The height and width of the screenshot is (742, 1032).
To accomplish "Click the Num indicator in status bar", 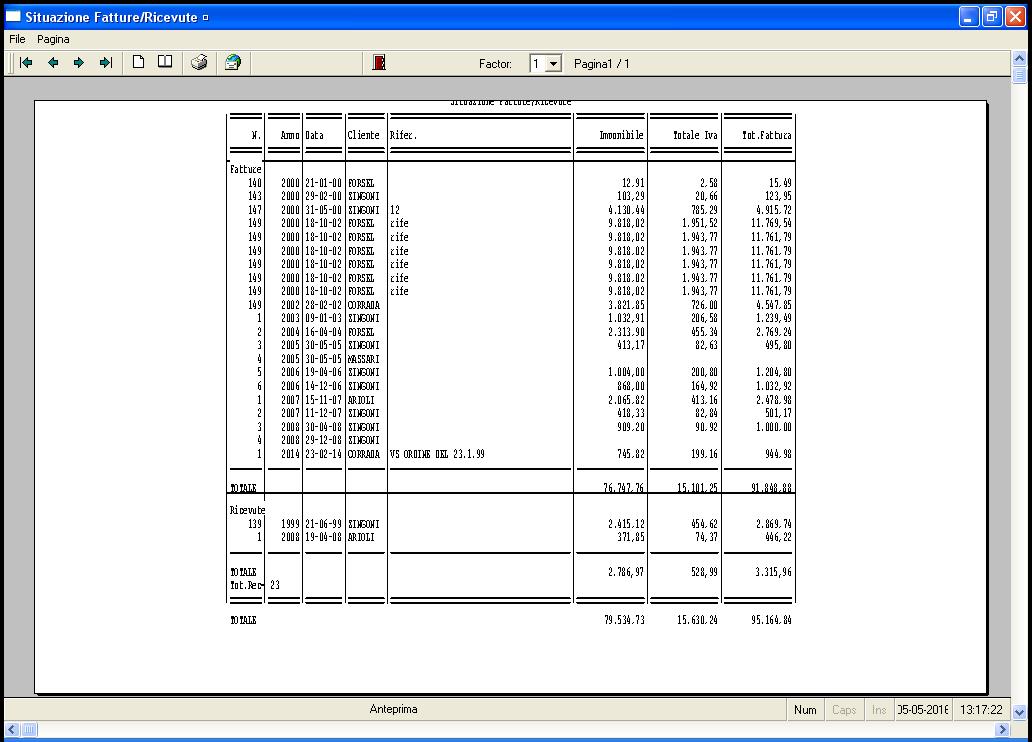I will coord(804,710).
